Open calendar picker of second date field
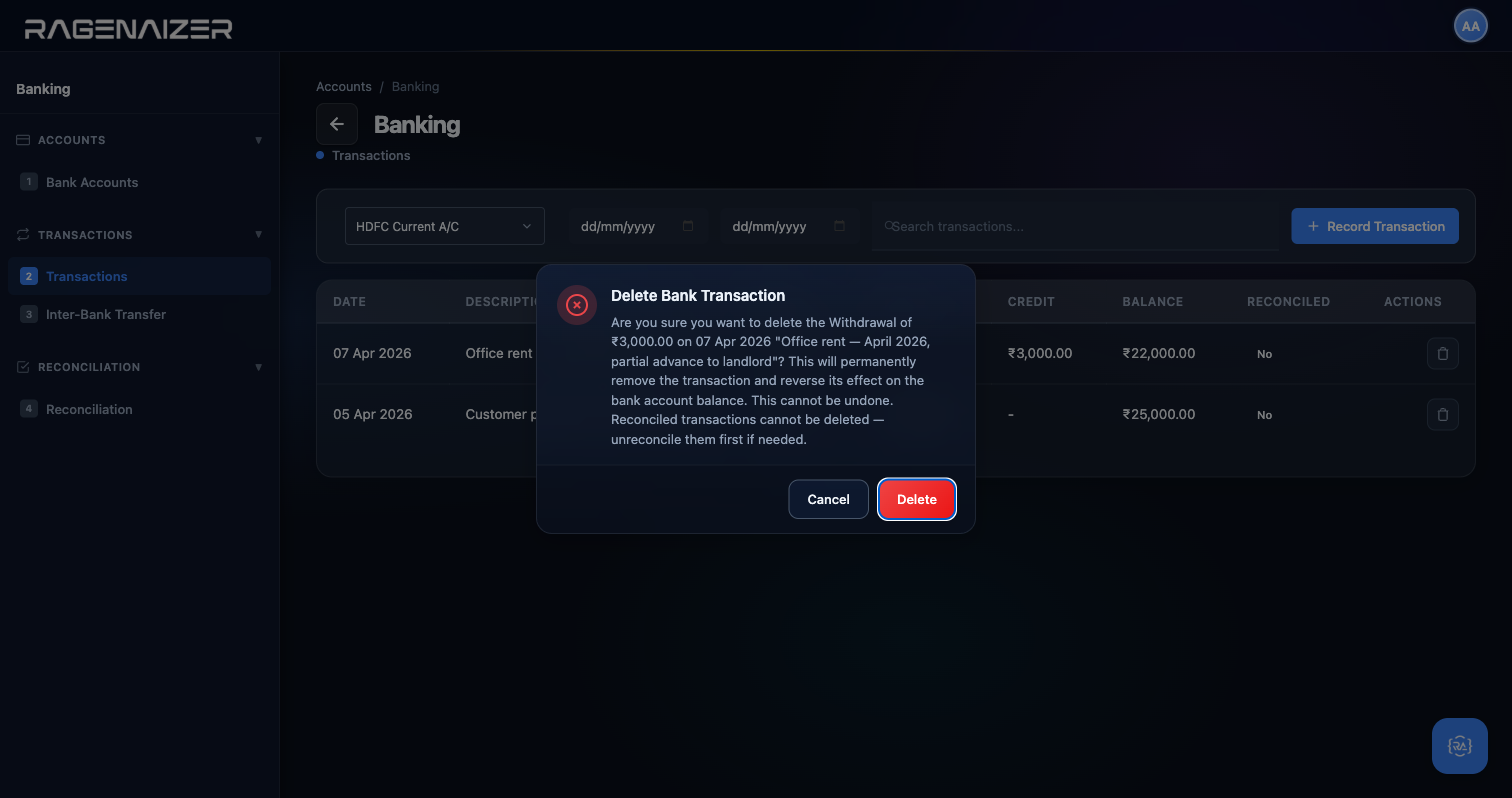Screen dimensions: 1512x798 839,226
